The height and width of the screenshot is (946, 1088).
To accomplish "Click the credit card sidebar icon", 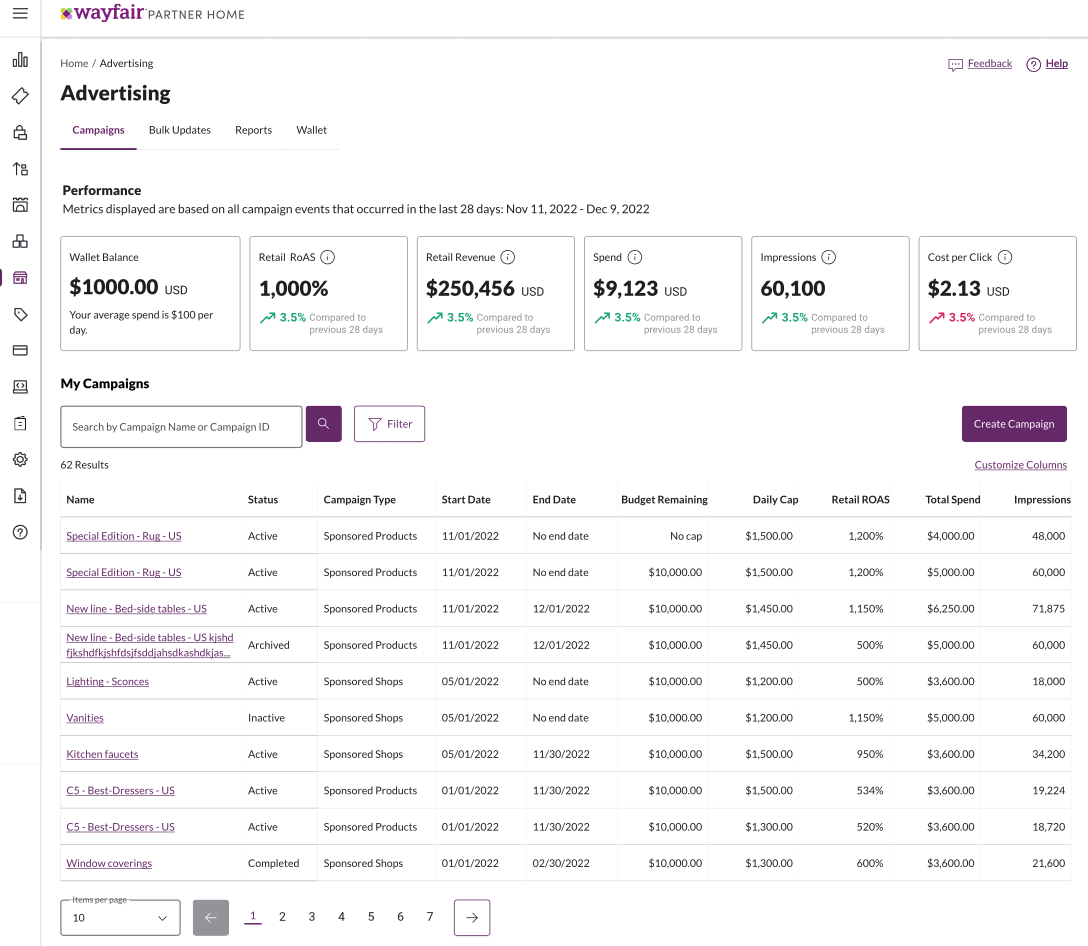I will click(x=20, y=350).
